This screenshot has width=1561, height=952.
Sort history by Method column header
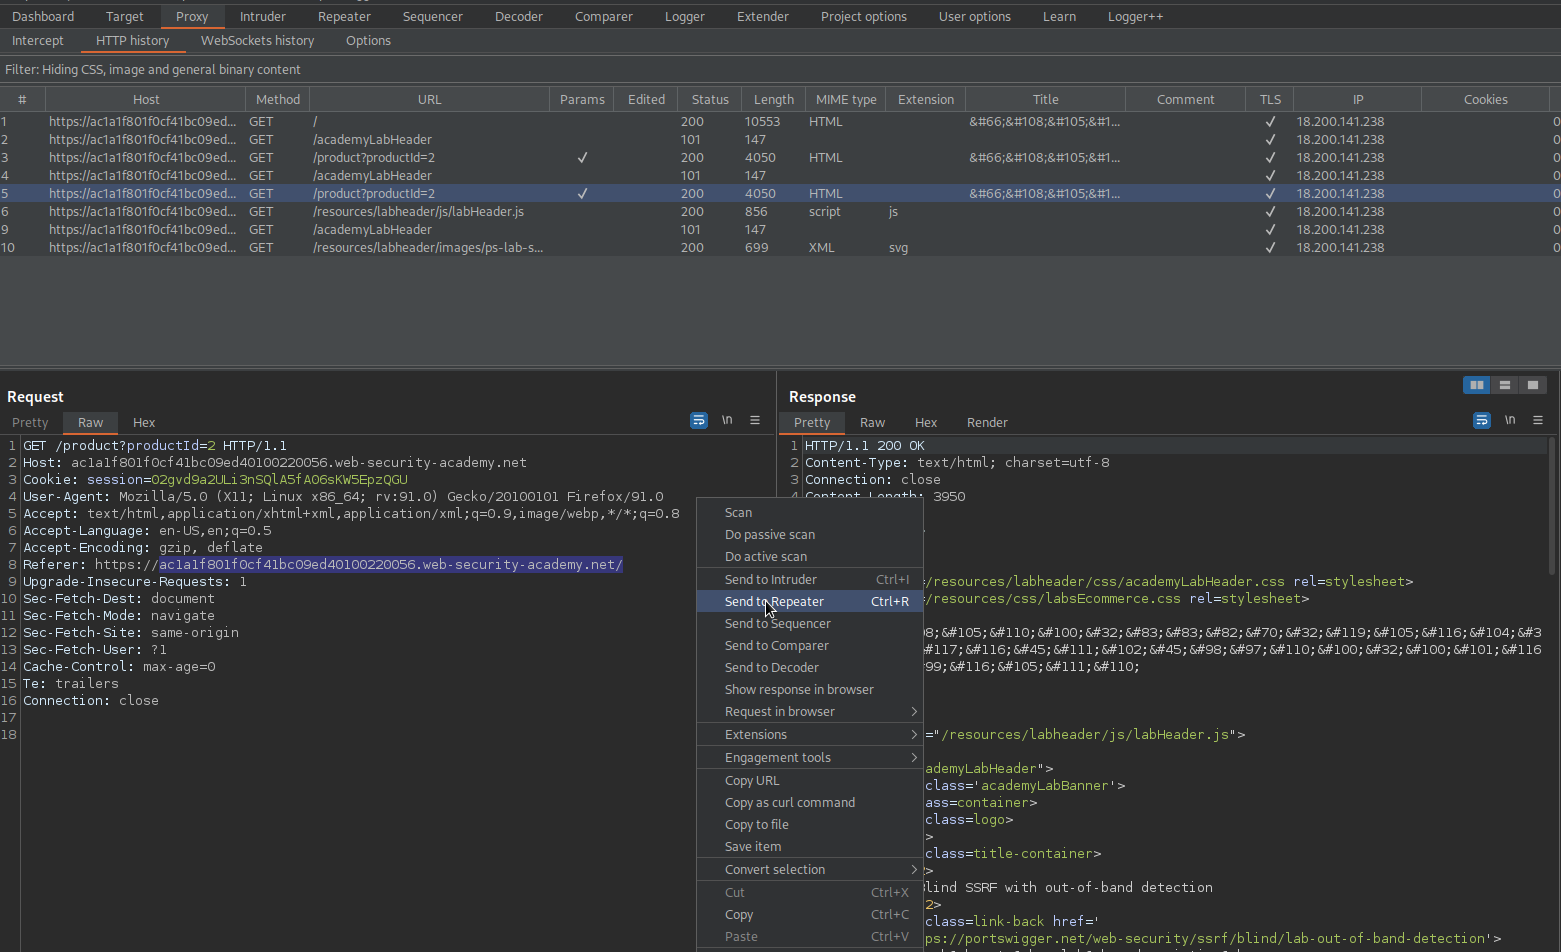click(x=278, y=100)
